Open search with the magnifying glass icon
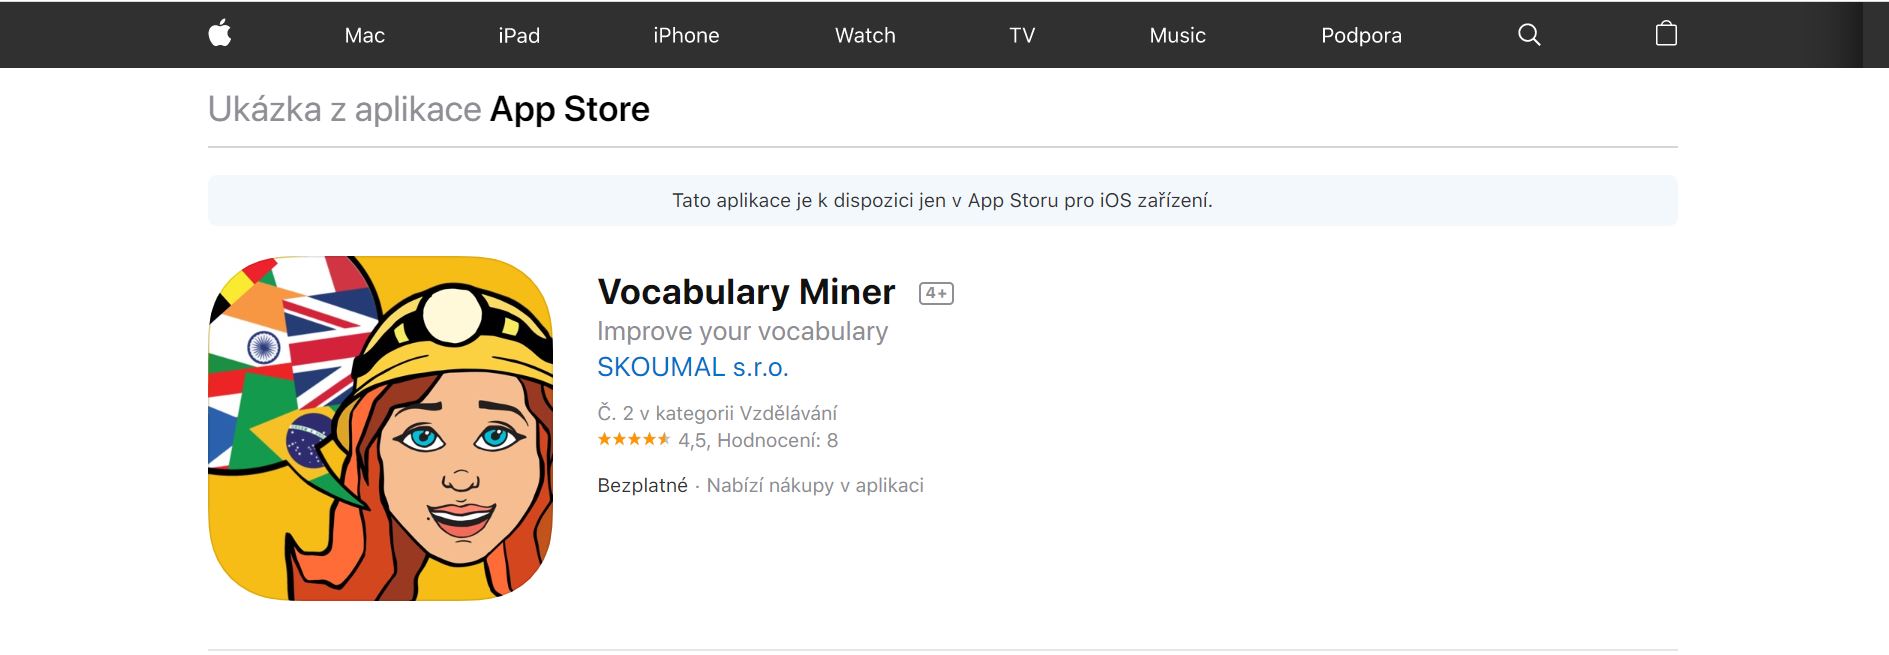Image resolution: width=1889 pixels, height=655 pixels. 1529,35
